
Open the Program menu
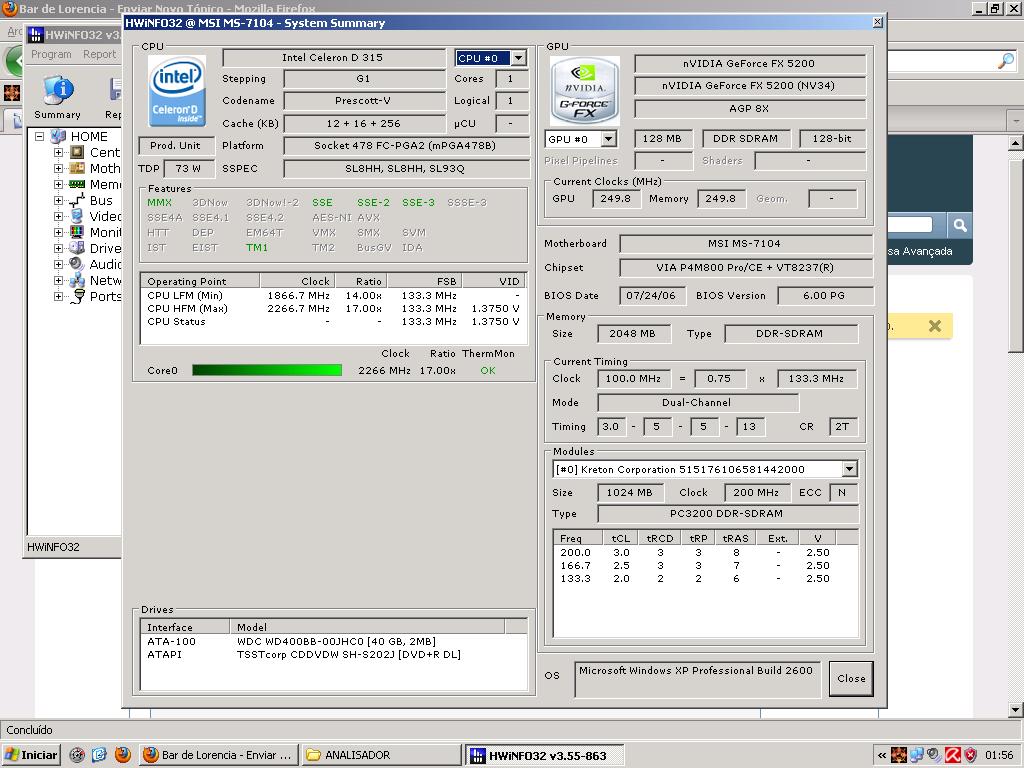[51, 54]
